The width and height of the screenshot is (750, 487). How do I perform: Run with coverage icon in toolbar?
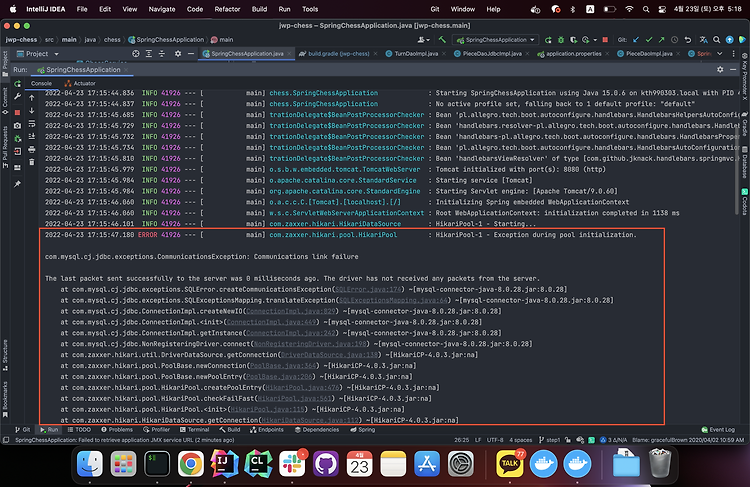[x=573, y=40]
